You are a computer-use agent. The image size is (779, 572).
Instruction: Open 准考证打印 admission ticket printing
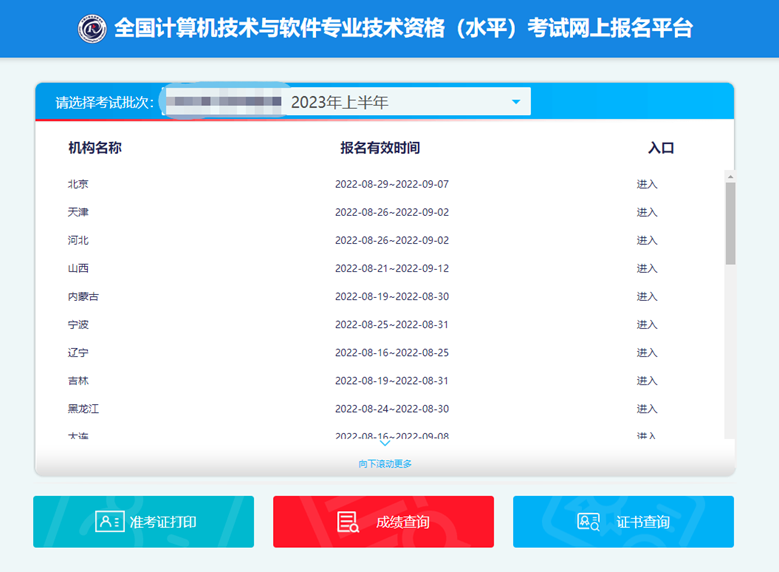coord(143,521)
